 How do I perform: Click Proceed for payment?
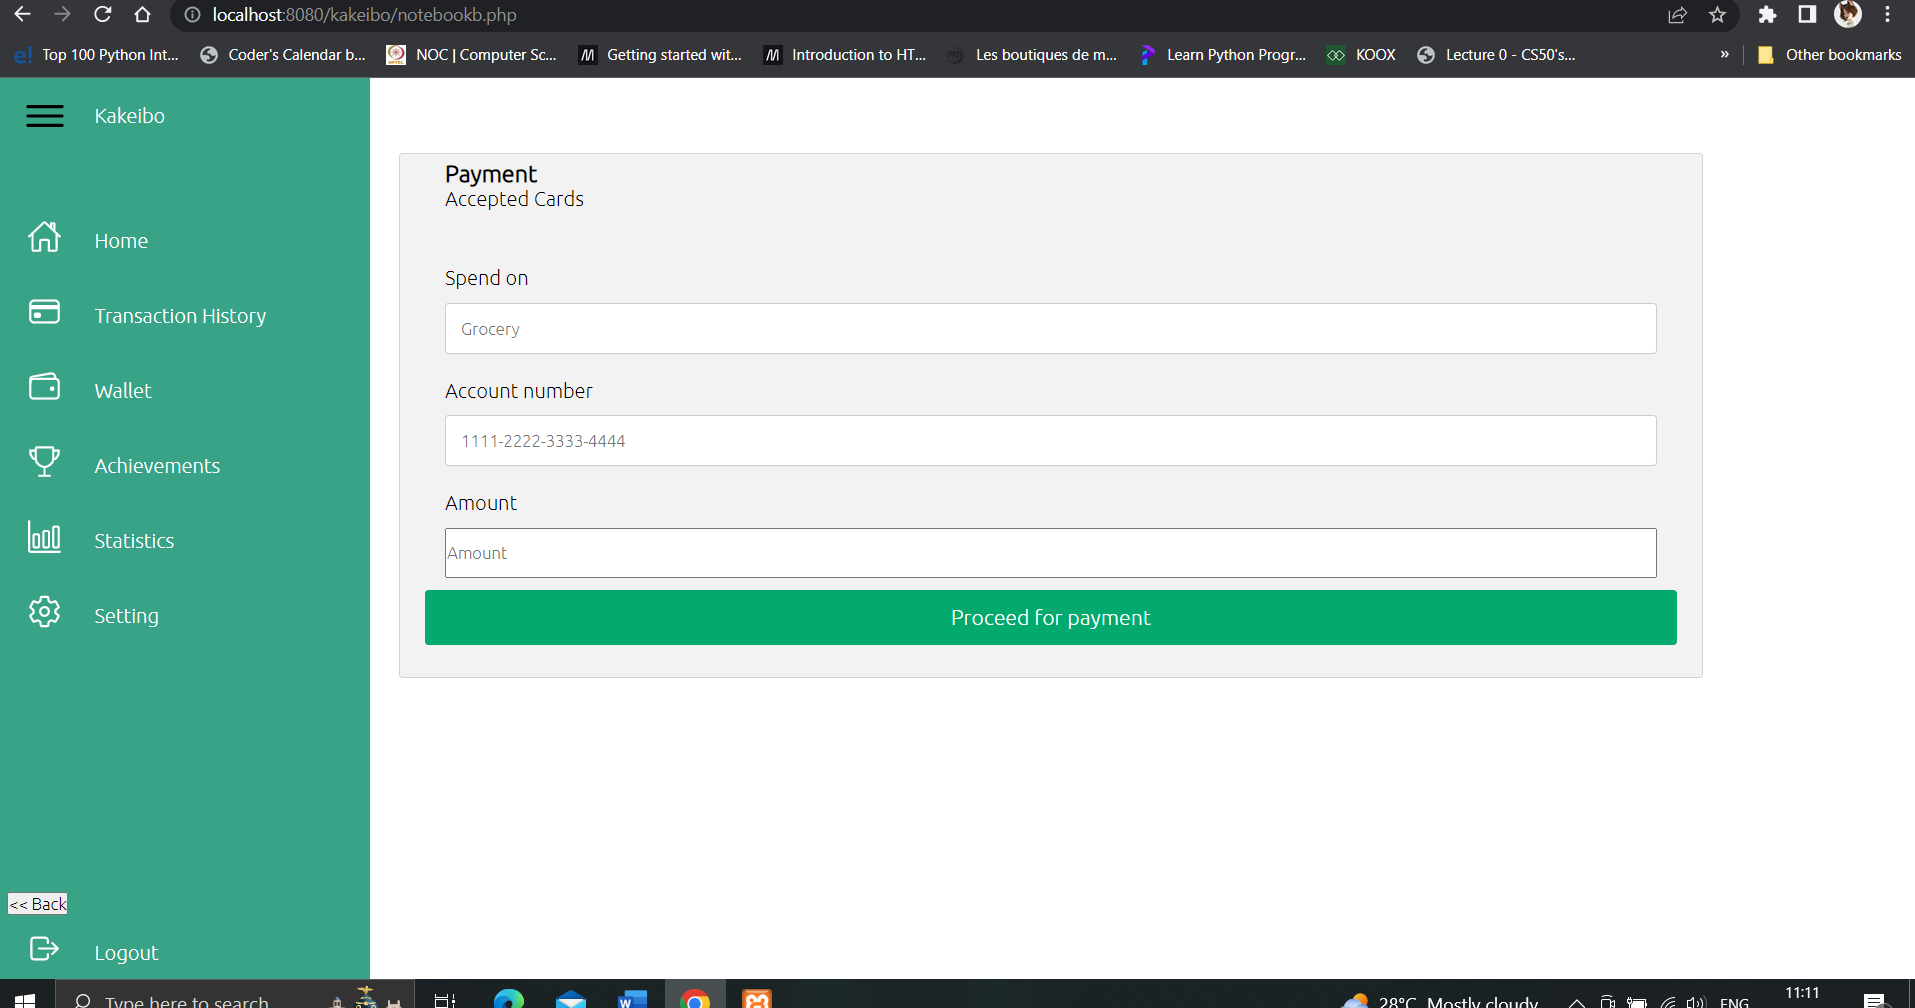tap(1049, 617)
